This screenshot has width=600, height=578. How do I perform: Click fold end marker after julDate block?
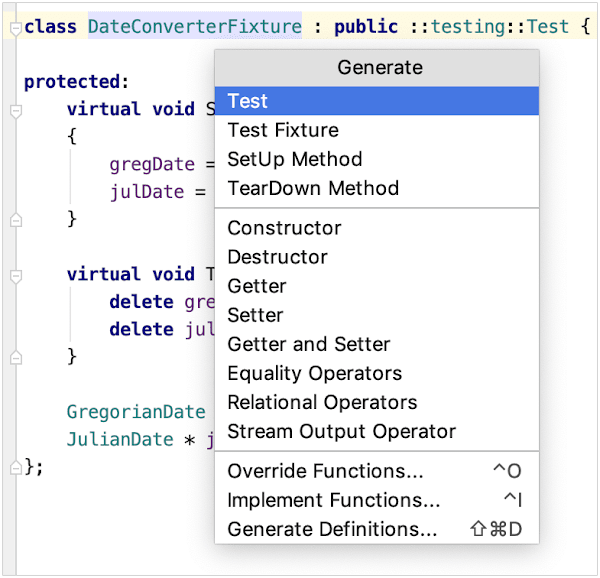16,220
